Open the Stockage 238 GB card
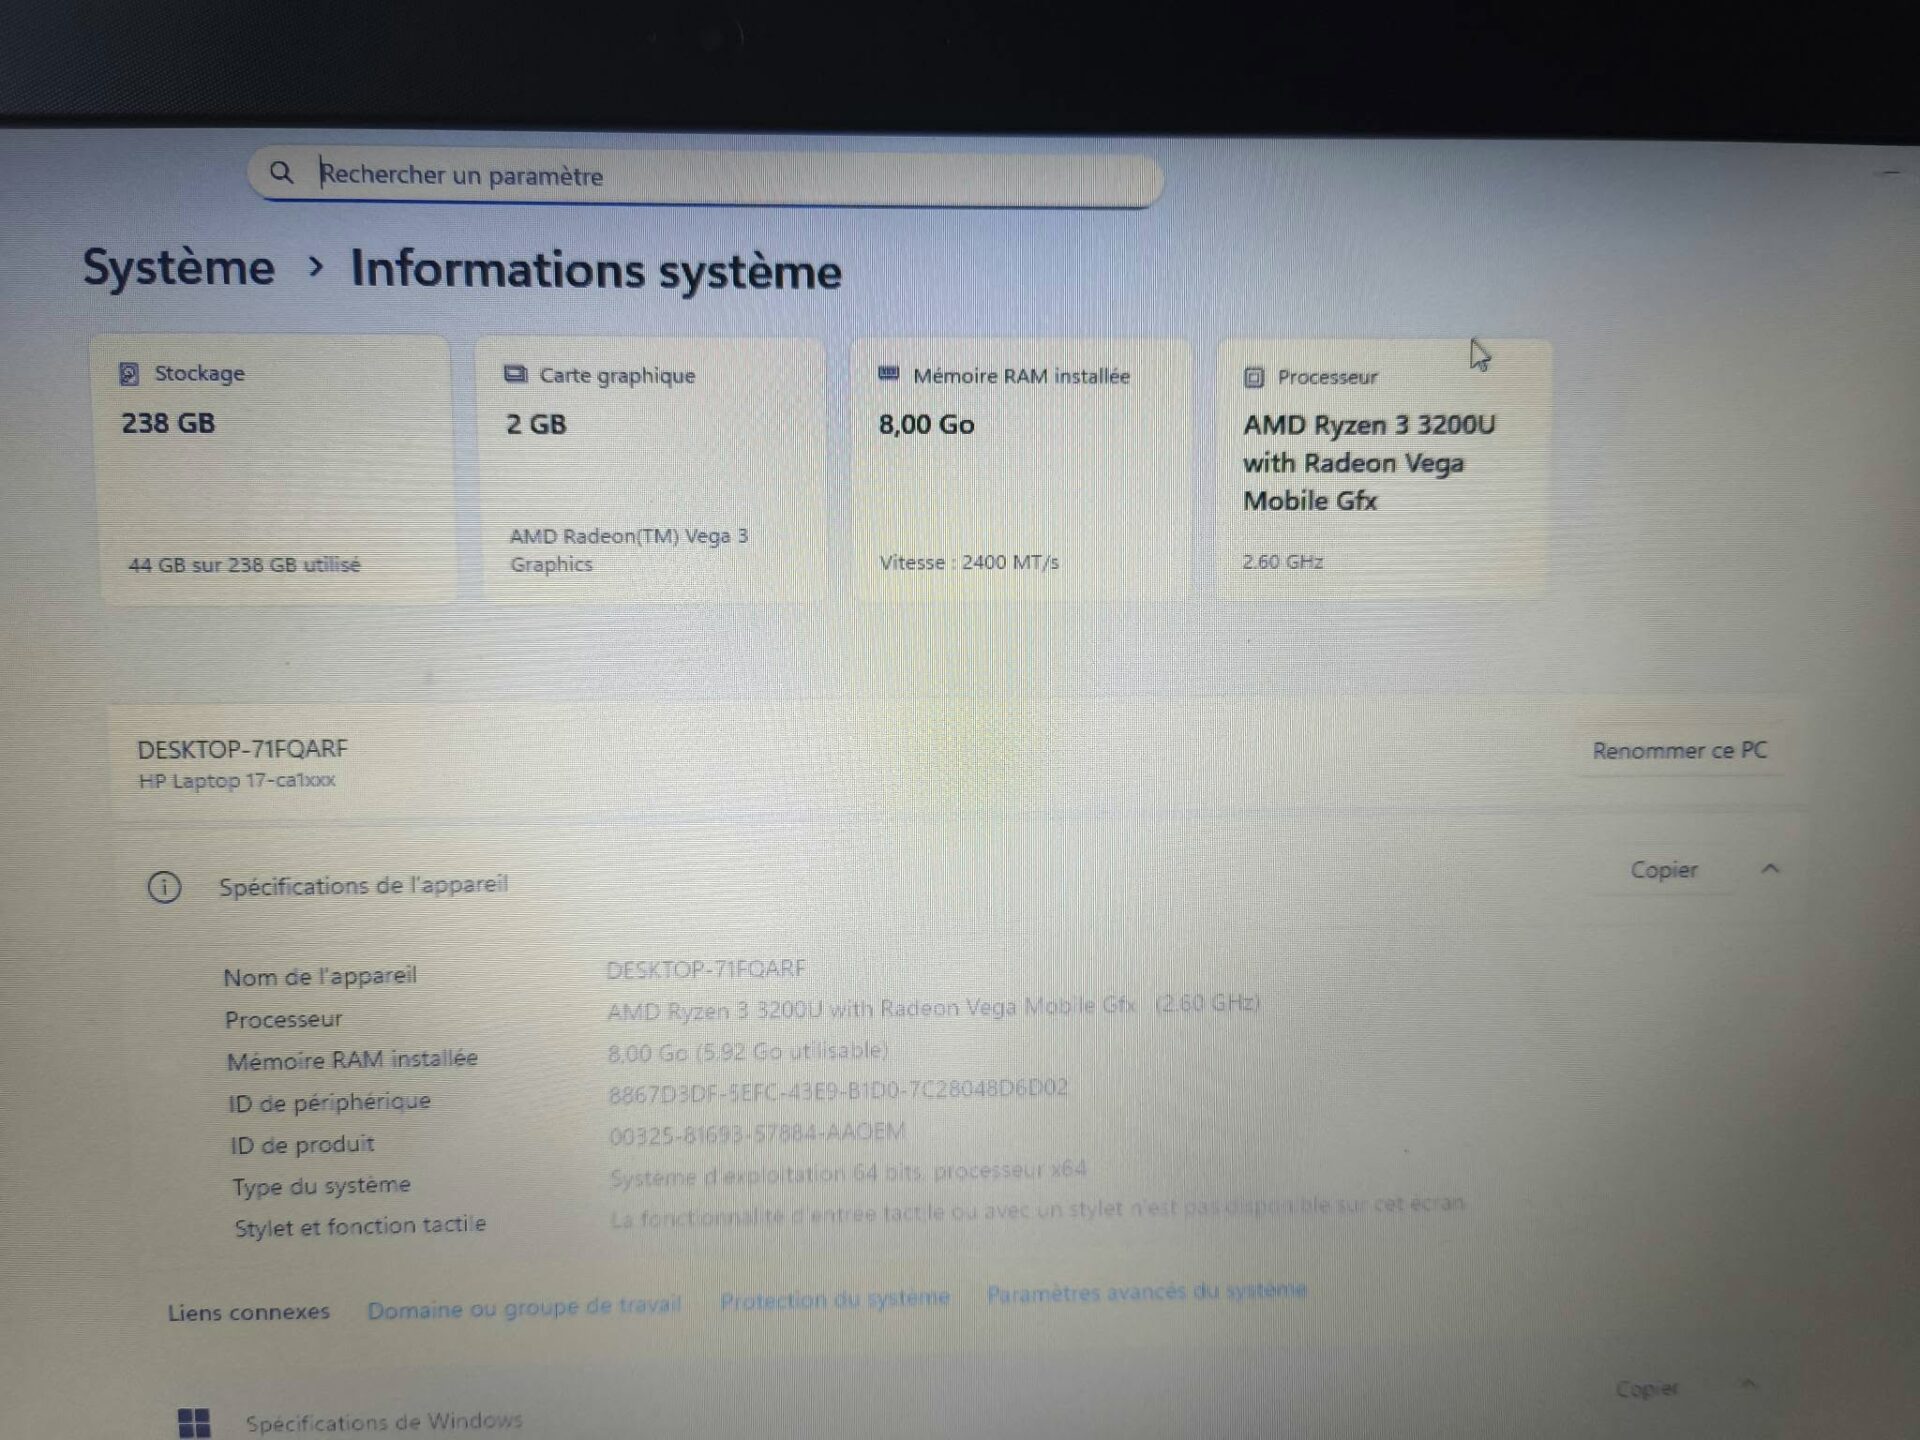The width and height of the screenshot is (1920, 1440). coord(275,470)
